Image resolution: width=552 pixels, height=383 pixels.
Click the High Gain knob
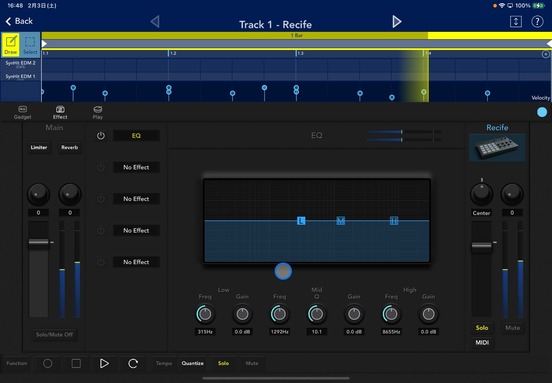428,314
